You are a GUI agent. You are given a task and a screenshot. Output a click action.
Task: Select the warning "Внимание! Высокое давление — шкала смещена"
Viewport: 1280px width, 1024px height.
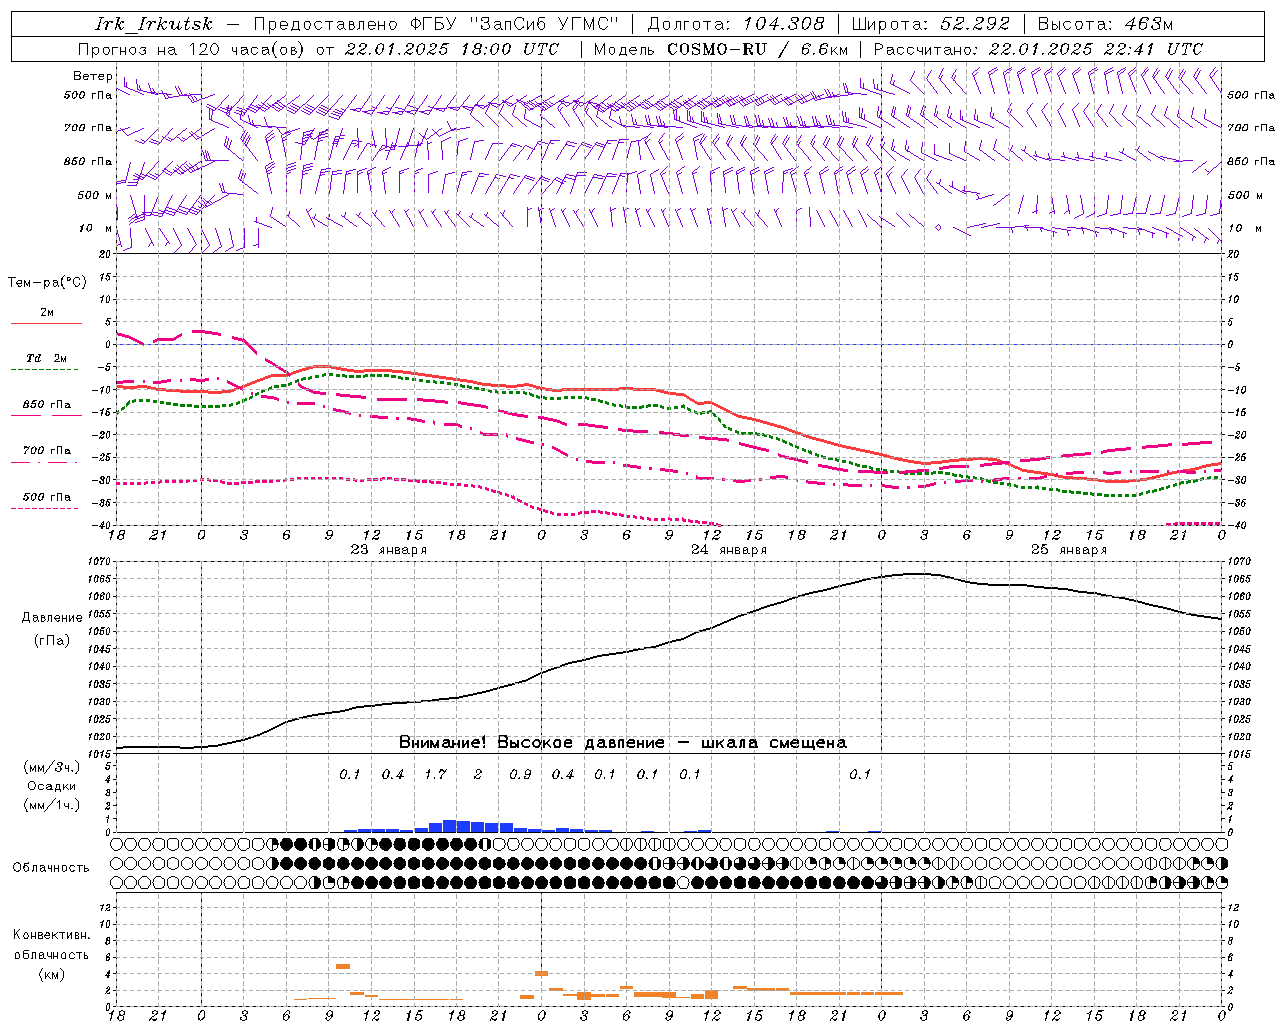click(623, 743)
